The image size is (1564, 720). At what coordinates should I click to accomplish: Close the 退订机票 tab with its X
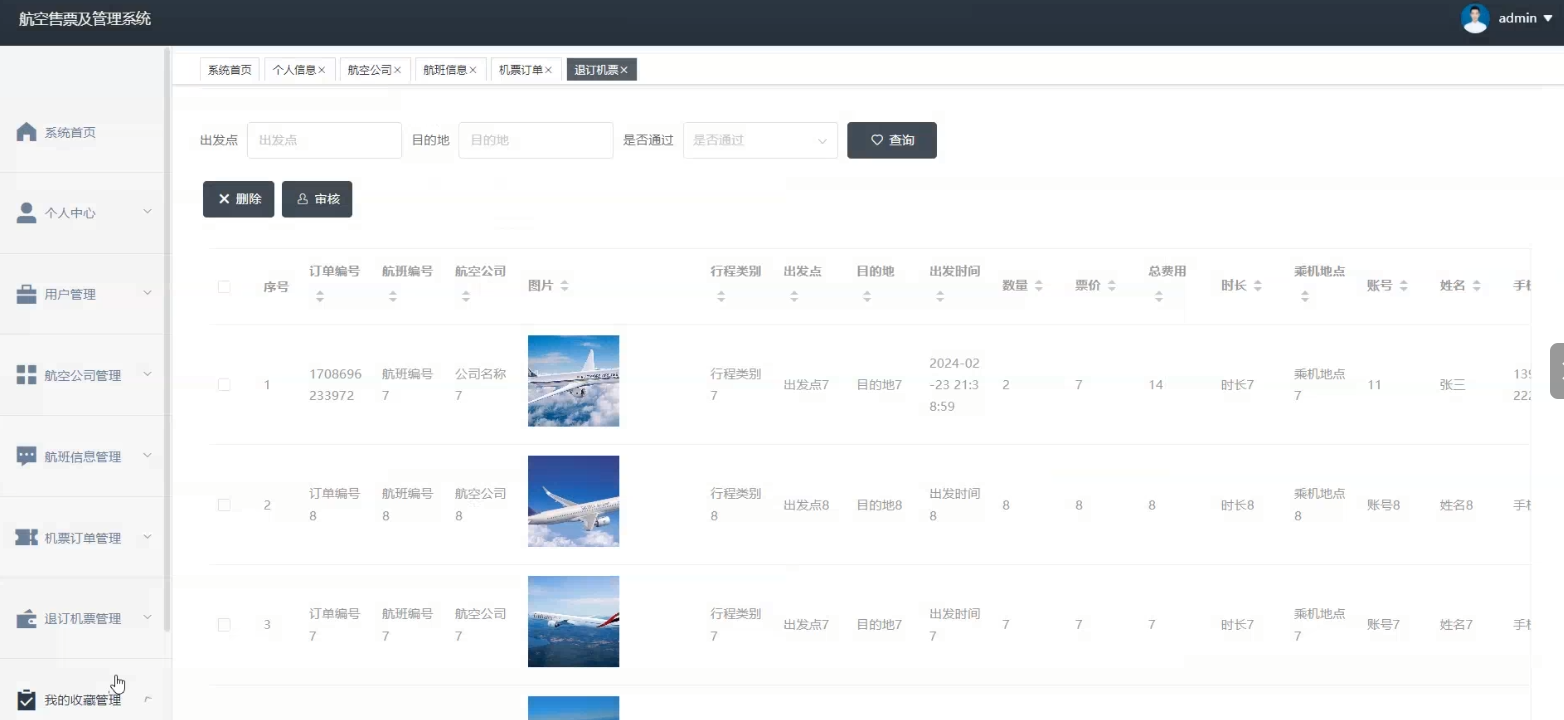[624, 70]
